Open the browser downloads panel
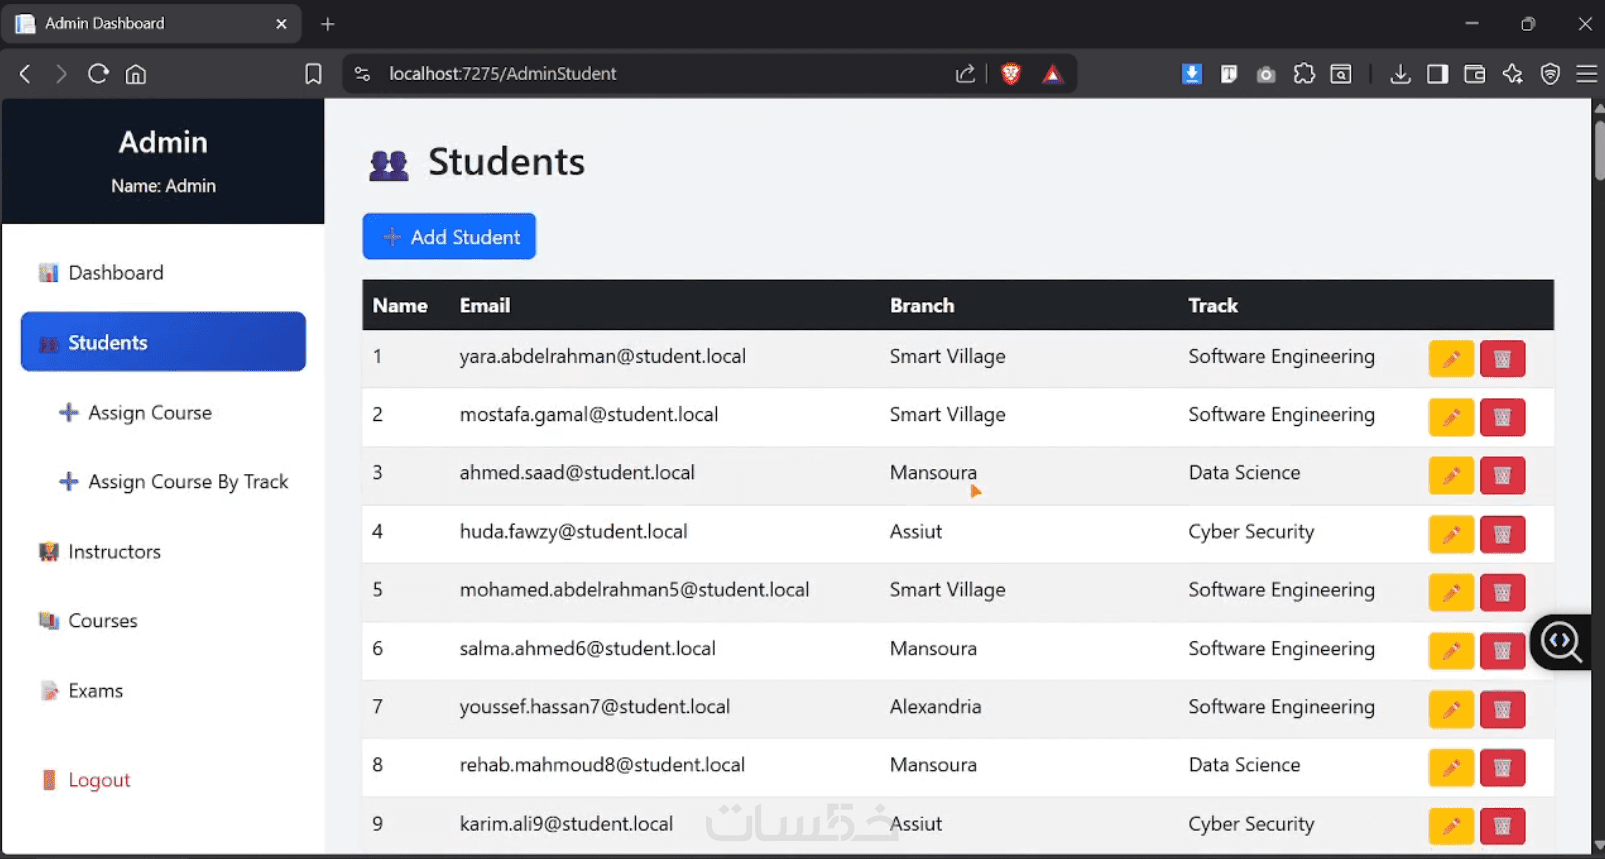 coord(1400,74)
